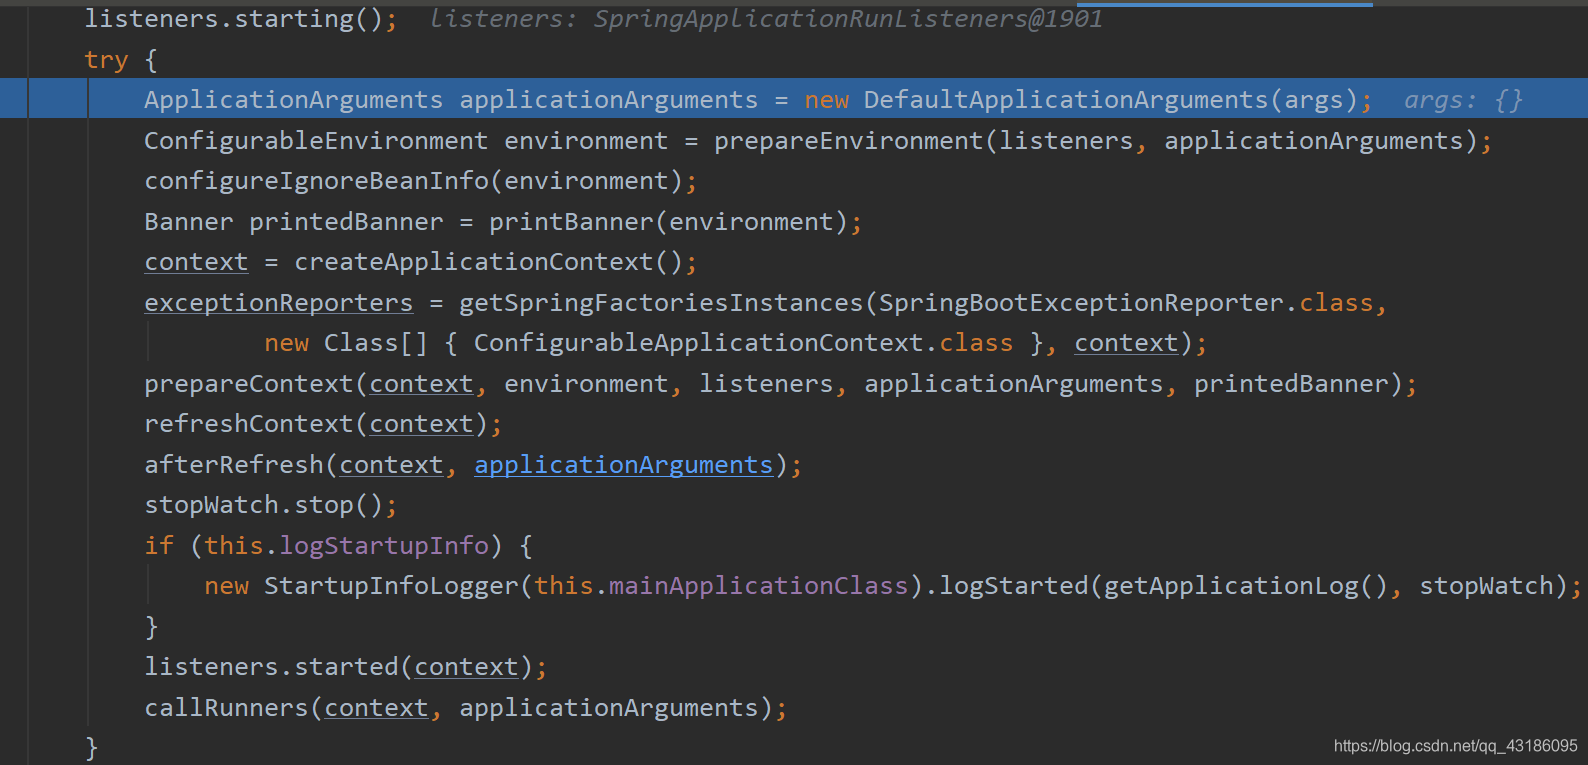Click the SpringApplicationRunListeners@1901 inline hint
This screenshot has height=765, width=1588.
(x=848, y=19)
